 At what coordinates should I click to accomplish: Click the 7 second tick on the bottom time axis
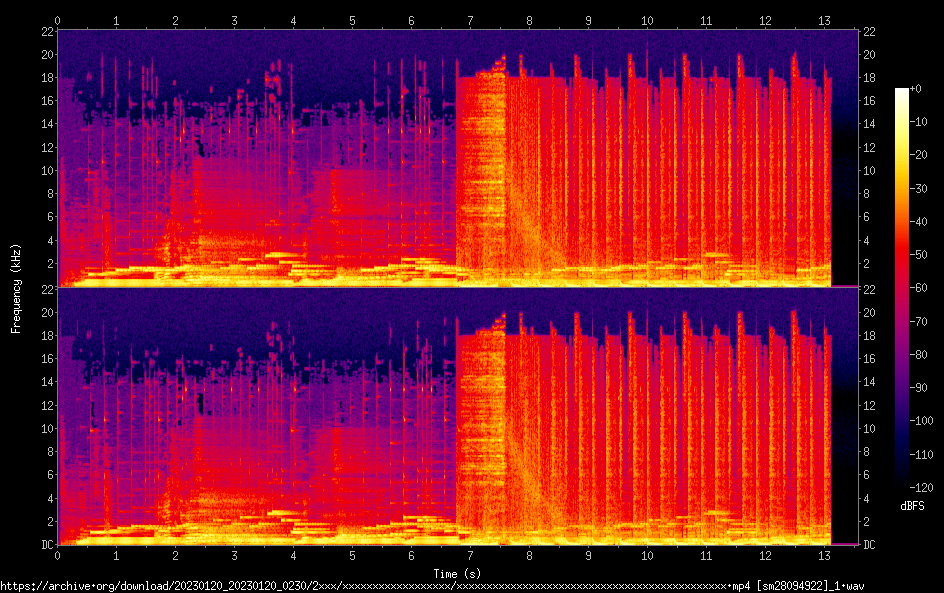tap(470, 555)
